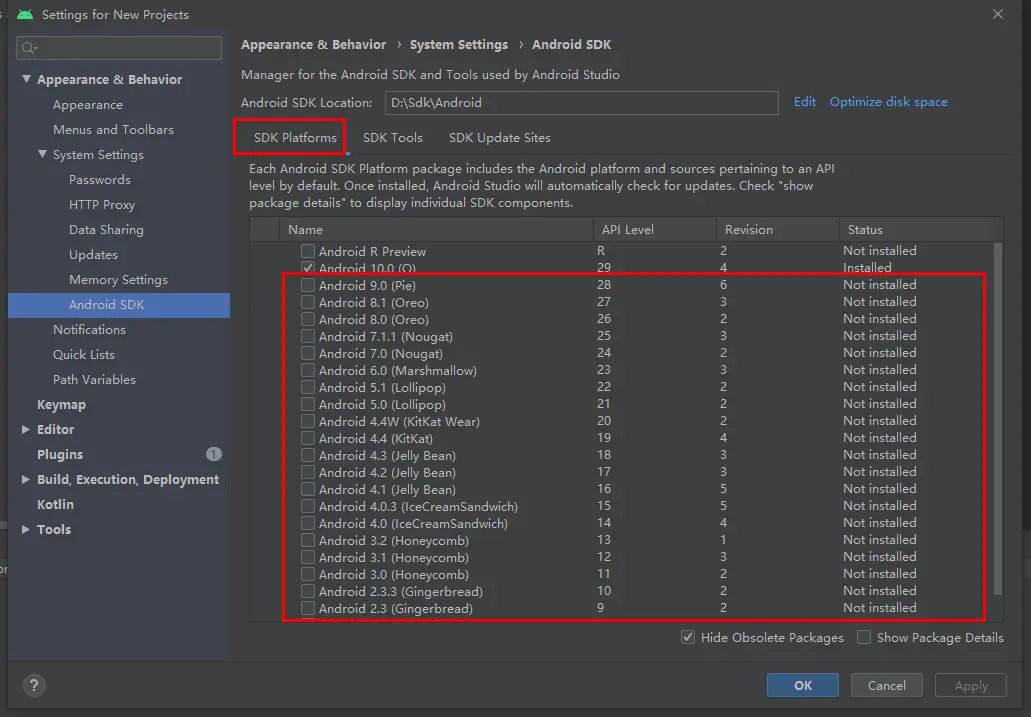The image size is (1031, 717).
Task: Open Path Variables settings
Action: click(x=94, y=380)
